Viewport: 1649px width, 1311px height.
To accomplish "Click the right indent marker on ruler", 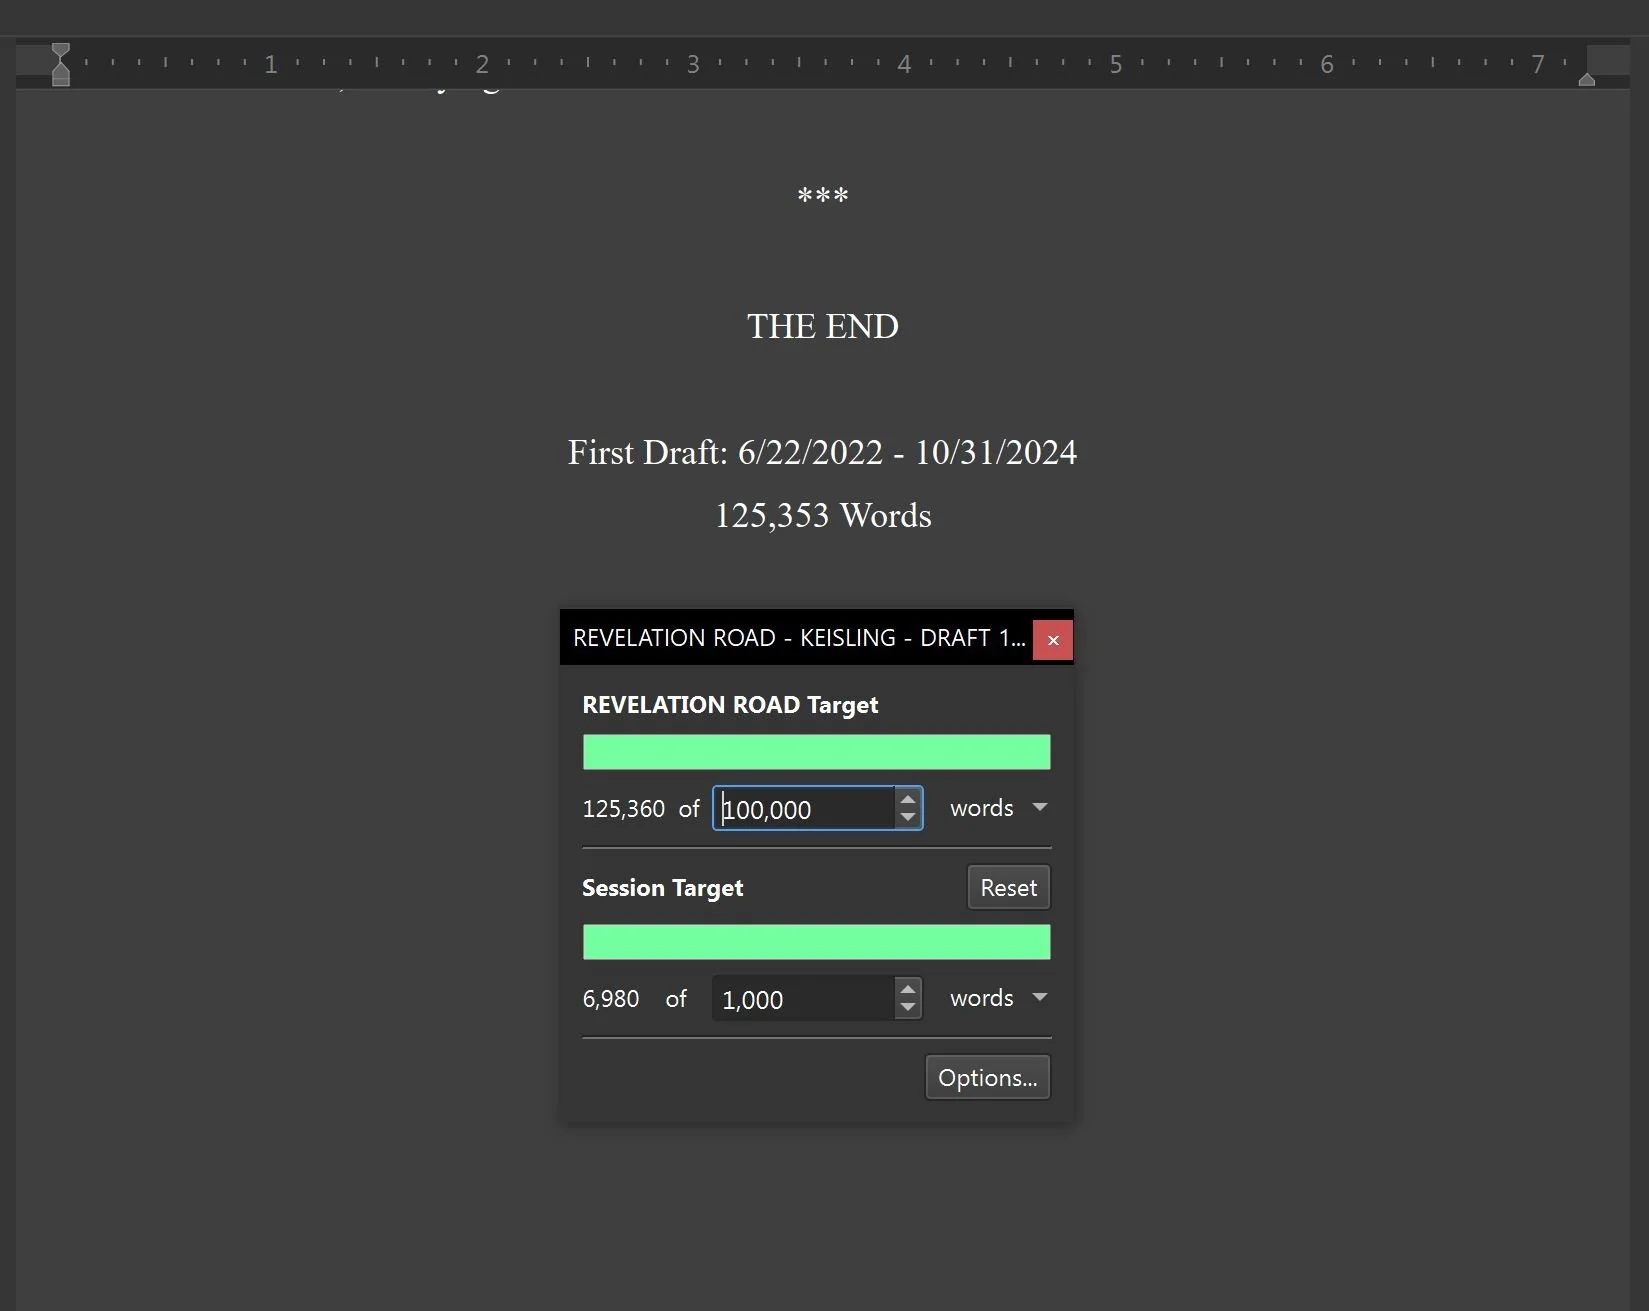I will coord(1587,79).
